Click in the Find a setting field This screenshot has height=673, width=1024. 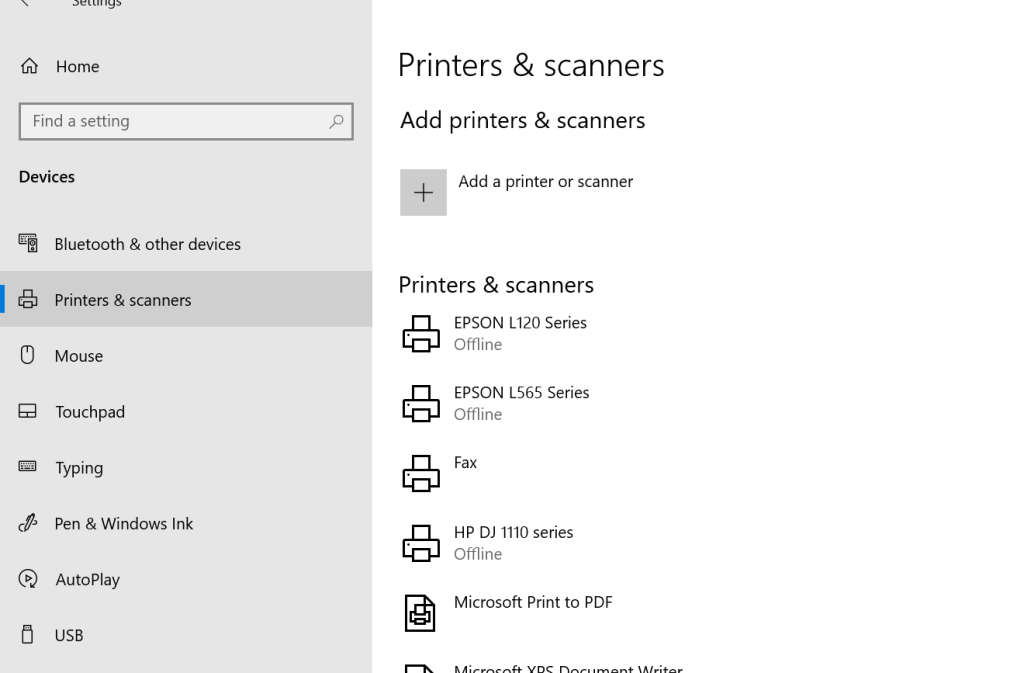pyautogui.click(x=175, y=121)
